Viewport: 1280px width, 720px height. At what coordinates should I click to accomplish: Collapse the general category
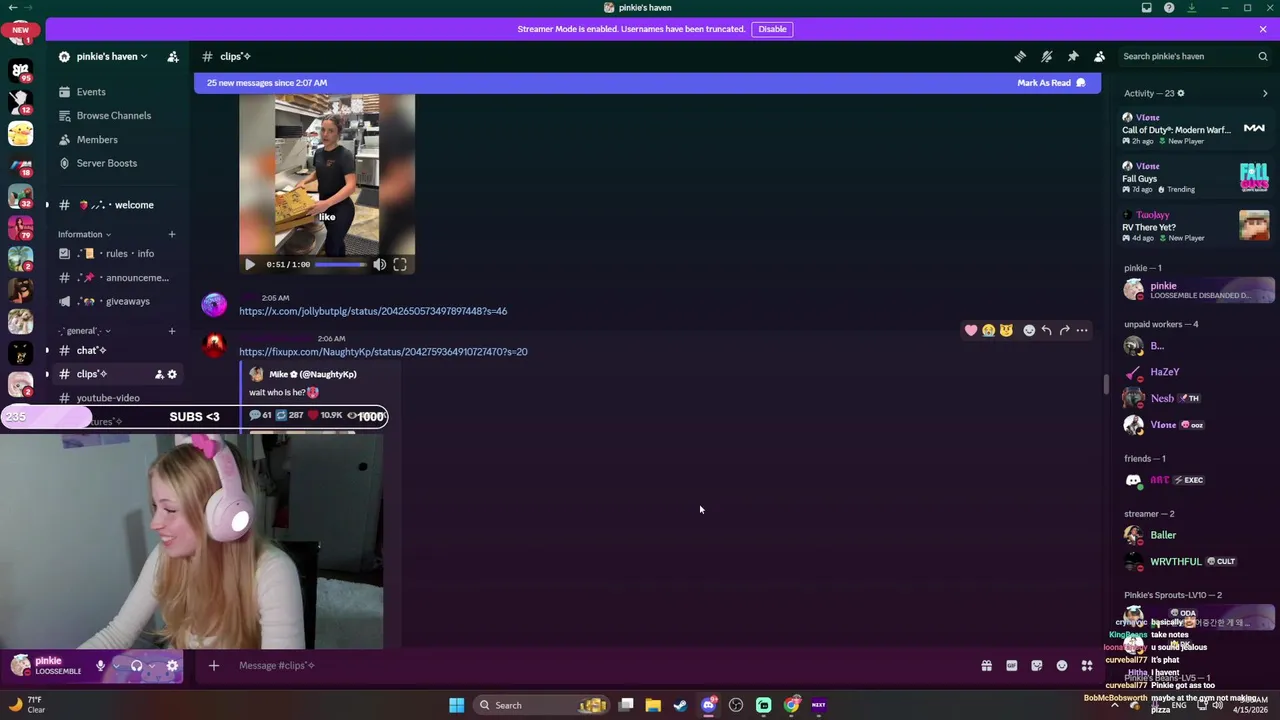click(x=84, y=331)
